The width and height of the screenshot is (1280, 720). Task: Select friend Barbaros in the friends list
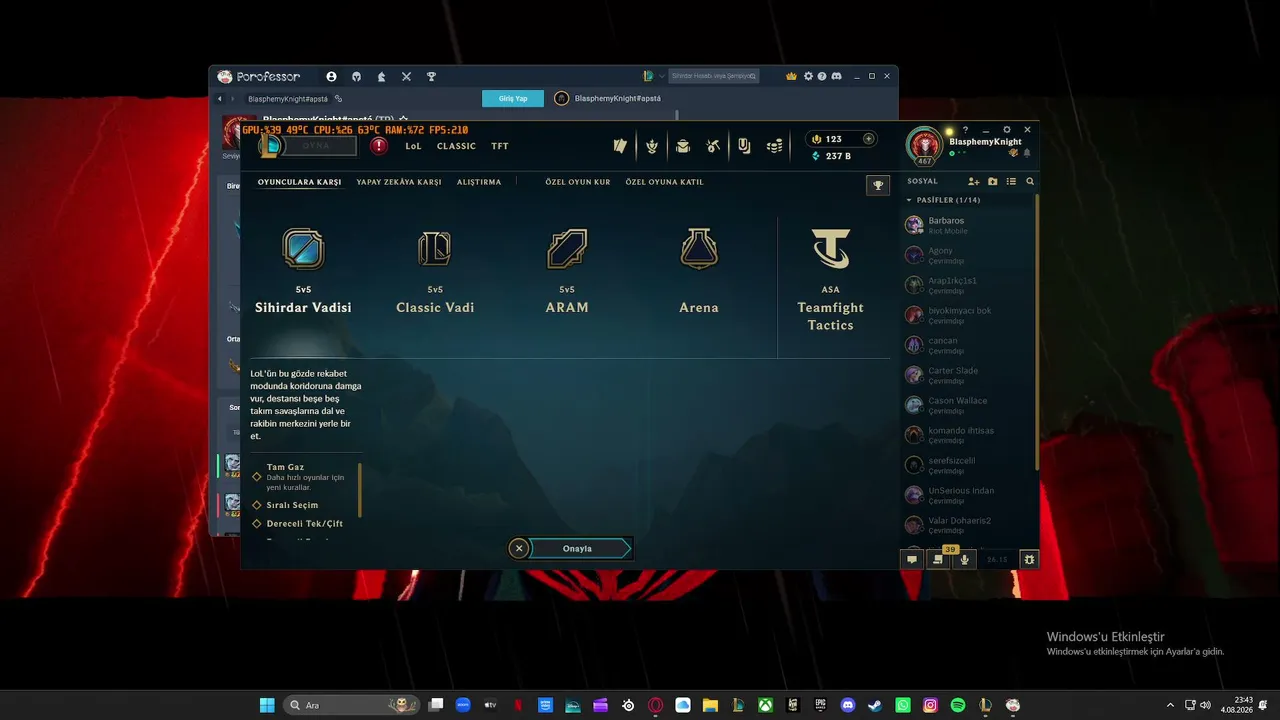click(x=968, y=225)
